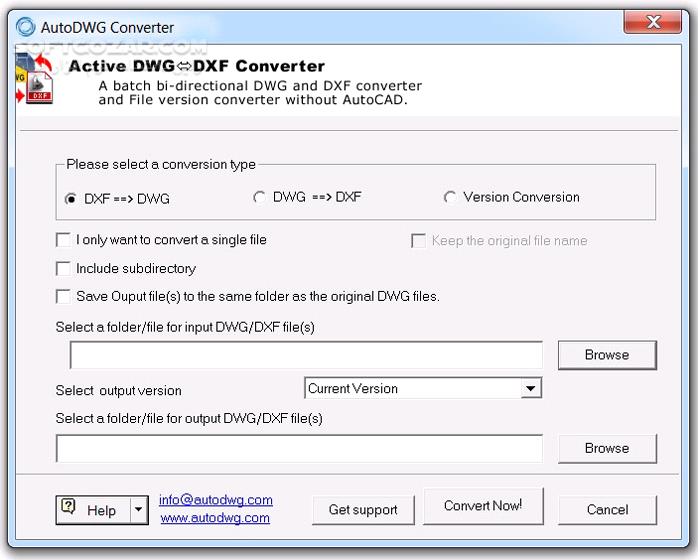The height and width of the screenshot is (560, 700).
Task: Click the AutoDWG Converter title bar icon
Action: click(x=25, y=27)
